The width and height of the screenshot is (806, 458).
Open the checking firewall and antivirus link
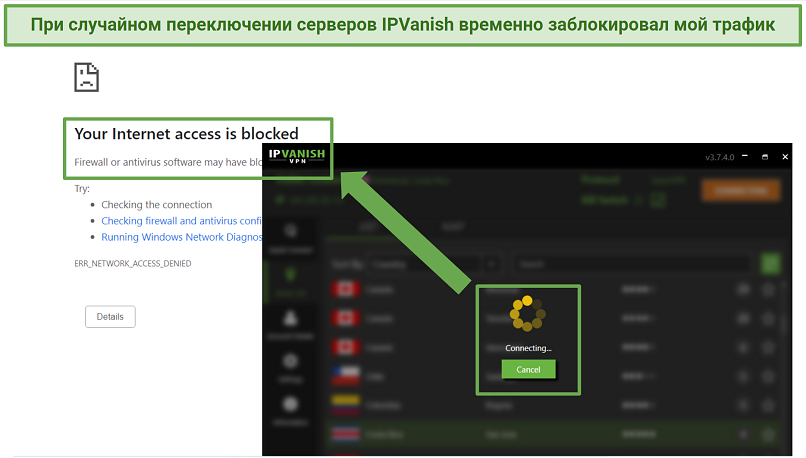[181, 221]
